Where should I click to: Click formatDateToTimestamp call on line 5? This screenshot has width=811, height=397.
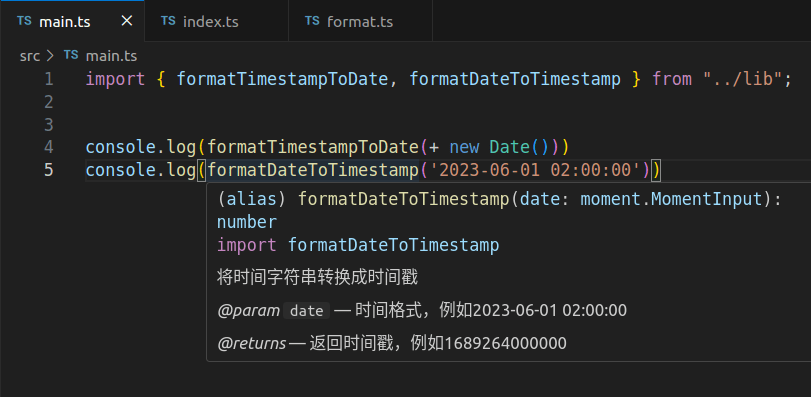(313, 170)
